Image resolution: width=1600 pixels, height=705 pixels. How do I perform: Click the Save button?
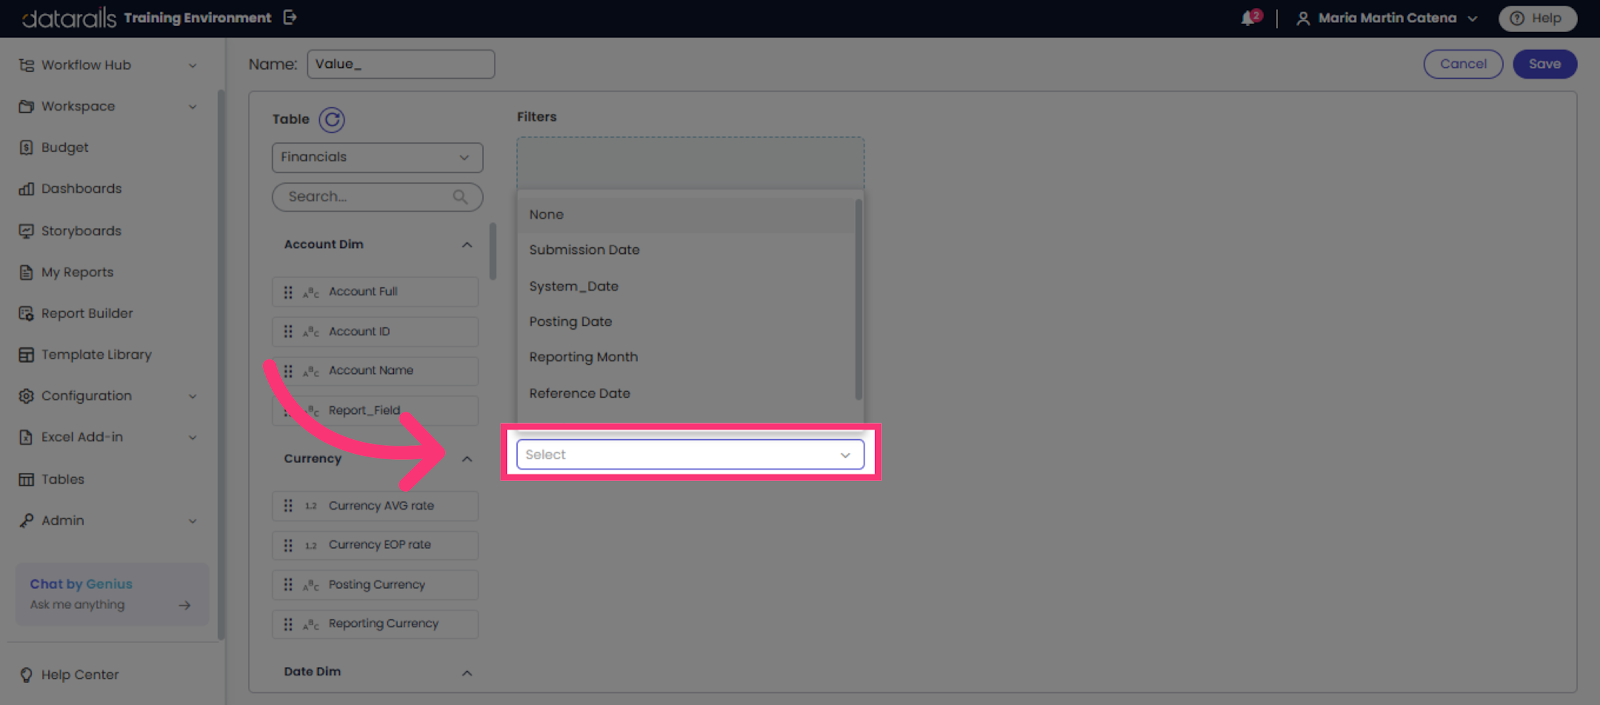click(1545, 64)
